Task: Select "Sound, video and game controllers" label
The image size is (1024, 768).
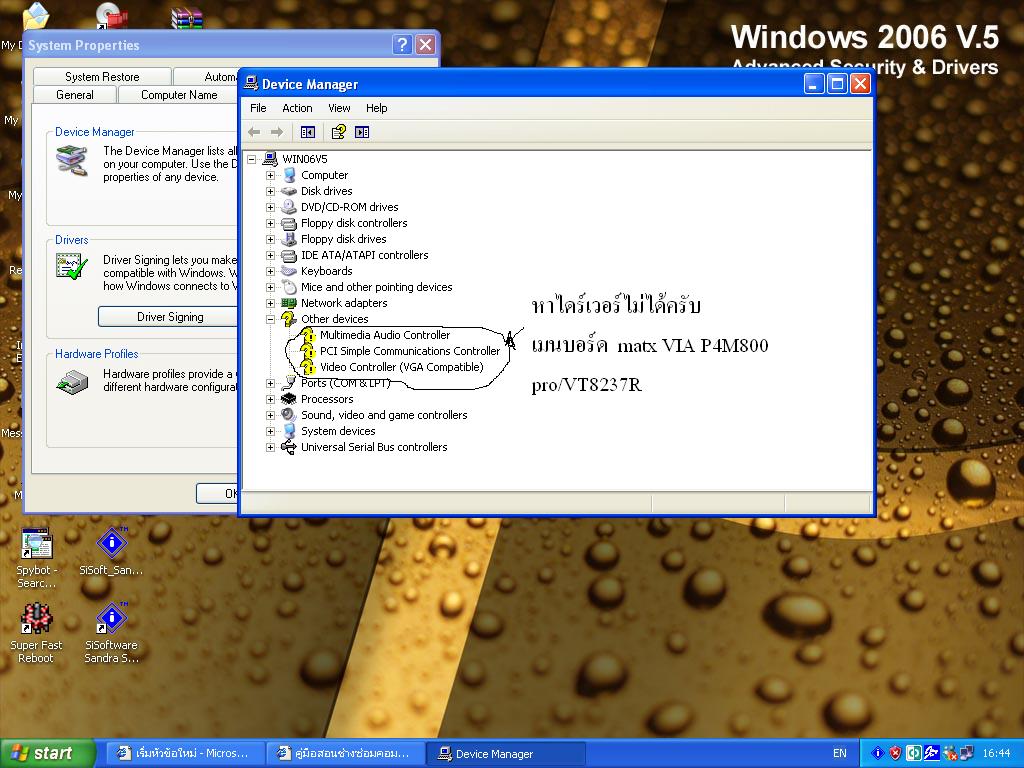Action: [384, 415]
